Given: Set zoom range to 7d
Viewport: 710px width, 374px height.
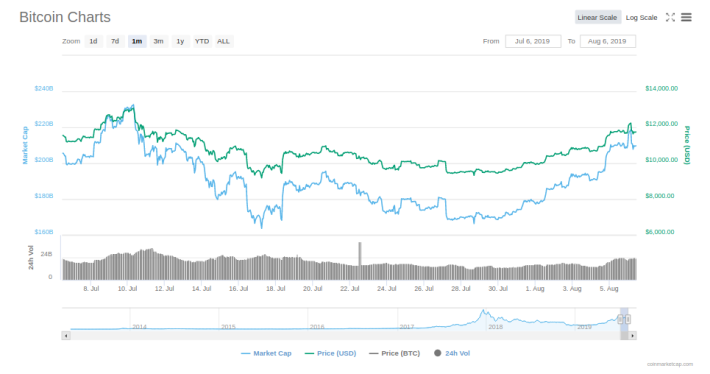Looking at the screenshot, I should pos(115,41).
